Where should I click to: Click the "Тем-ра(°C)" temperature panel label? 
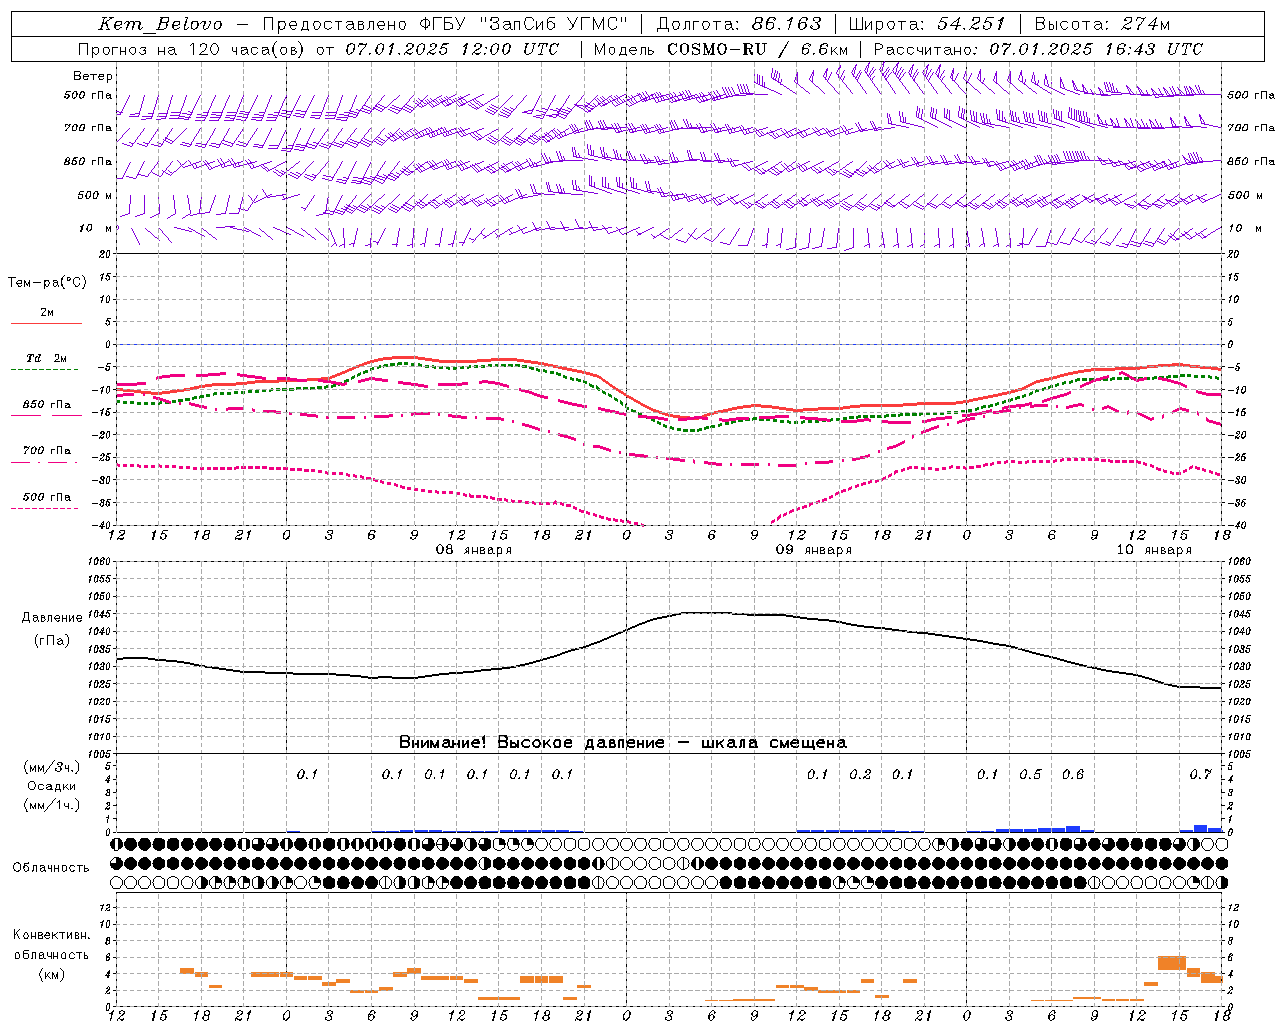tap(47, 283)
